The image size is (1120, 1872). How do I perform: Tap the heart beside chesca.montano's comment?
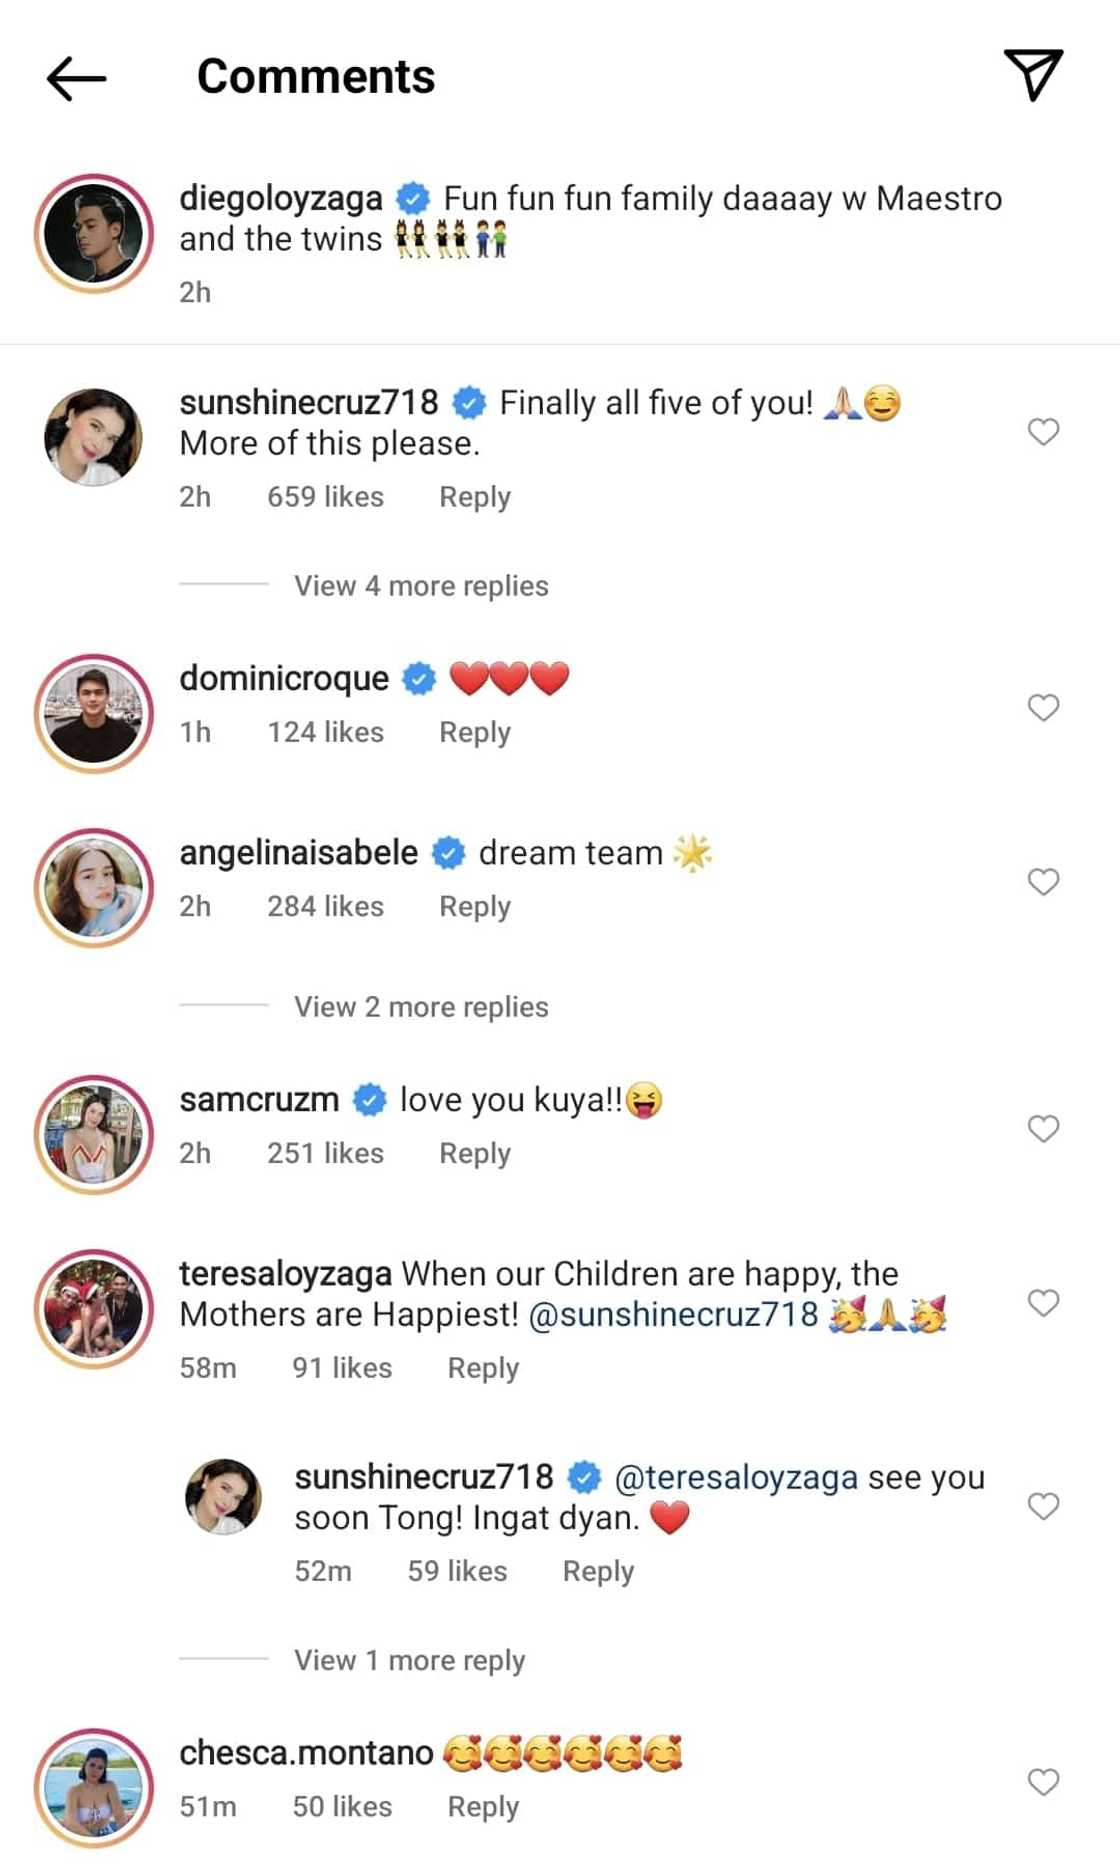tap(1043, 1782)
